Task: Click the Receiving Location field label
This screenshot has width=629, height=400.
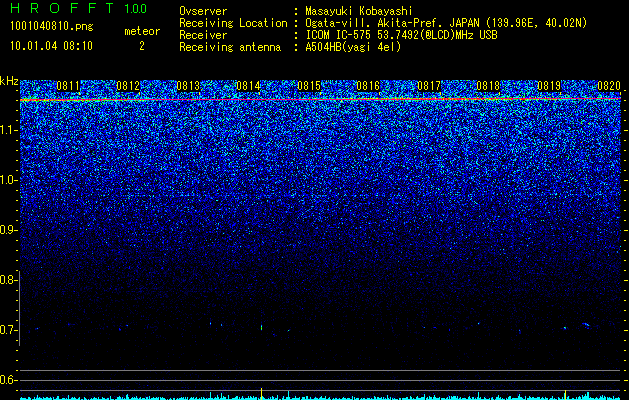Action: 233,23
